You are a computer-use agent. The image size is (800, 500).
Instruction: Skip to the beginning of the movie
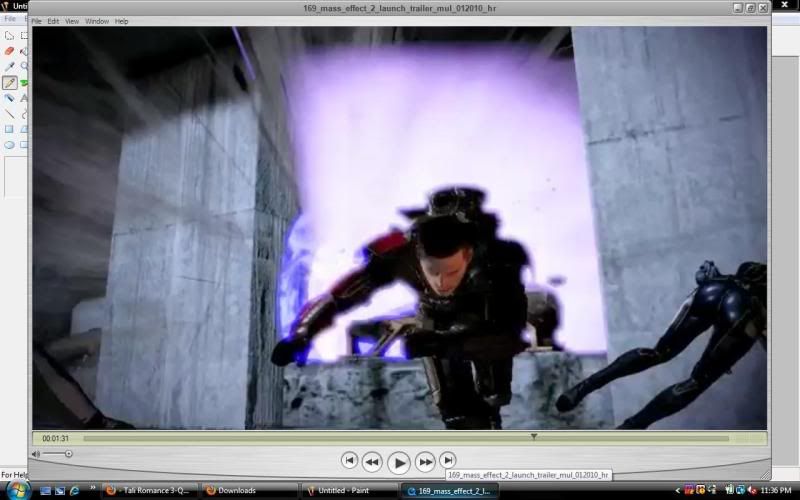[x=349, y=460]
